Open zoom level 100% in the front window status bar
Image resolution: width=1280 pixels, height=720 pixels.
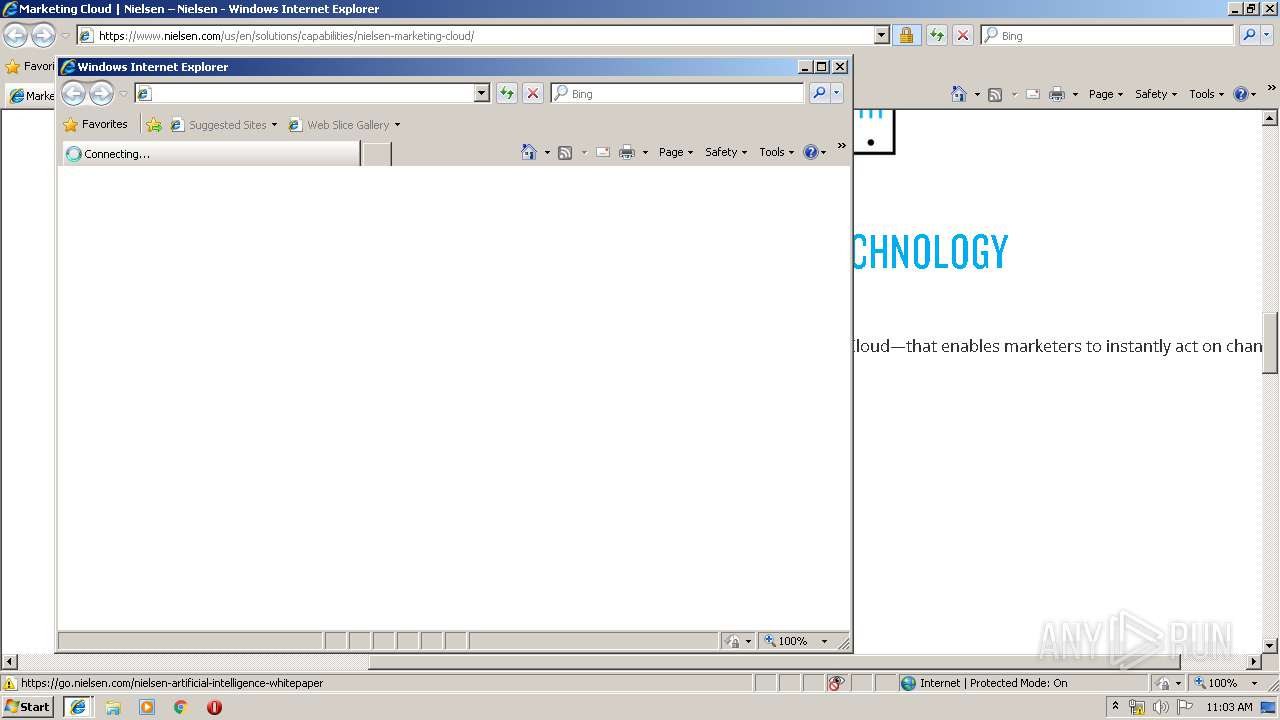point(798,641)
